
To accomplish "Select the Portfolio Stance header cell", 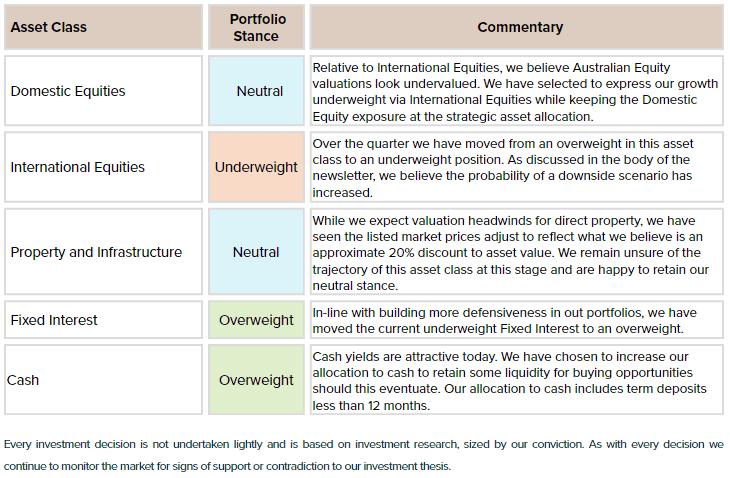I will click(256, 27).
